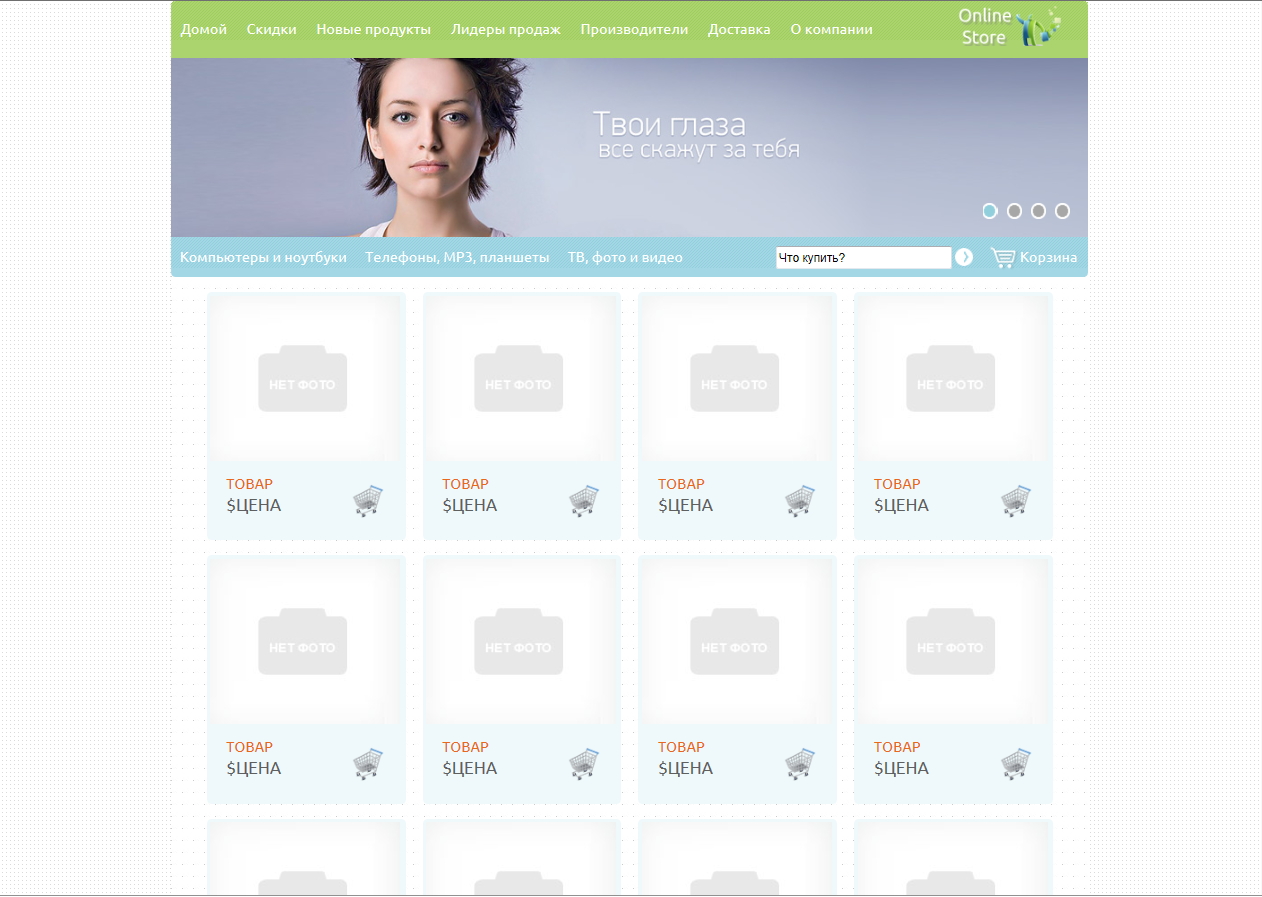Viewport: 1262px width, 897px height.
Task: Click banner subtitle все скажут за тебя
Action: tap(699, 150)
